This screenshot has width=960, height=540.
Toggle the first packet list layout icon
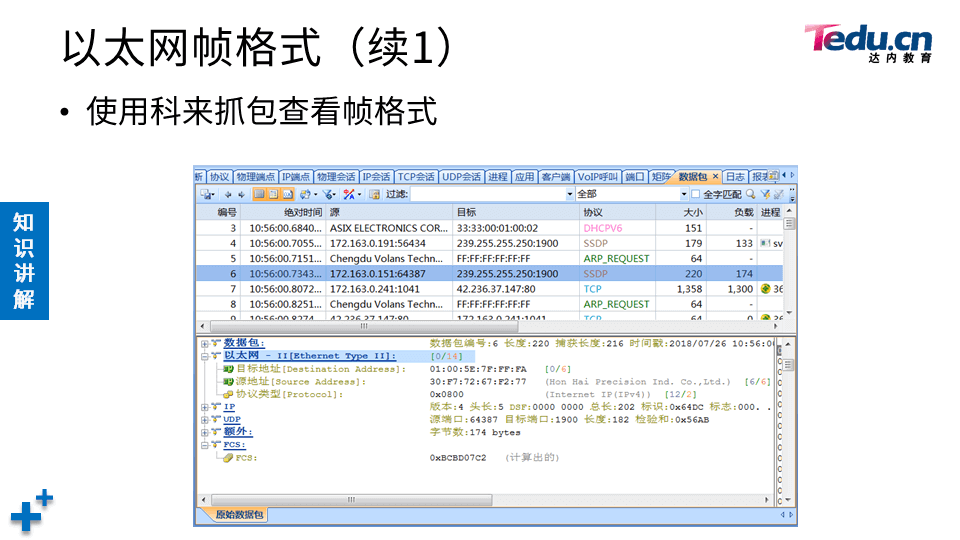(x=259, y=194)
